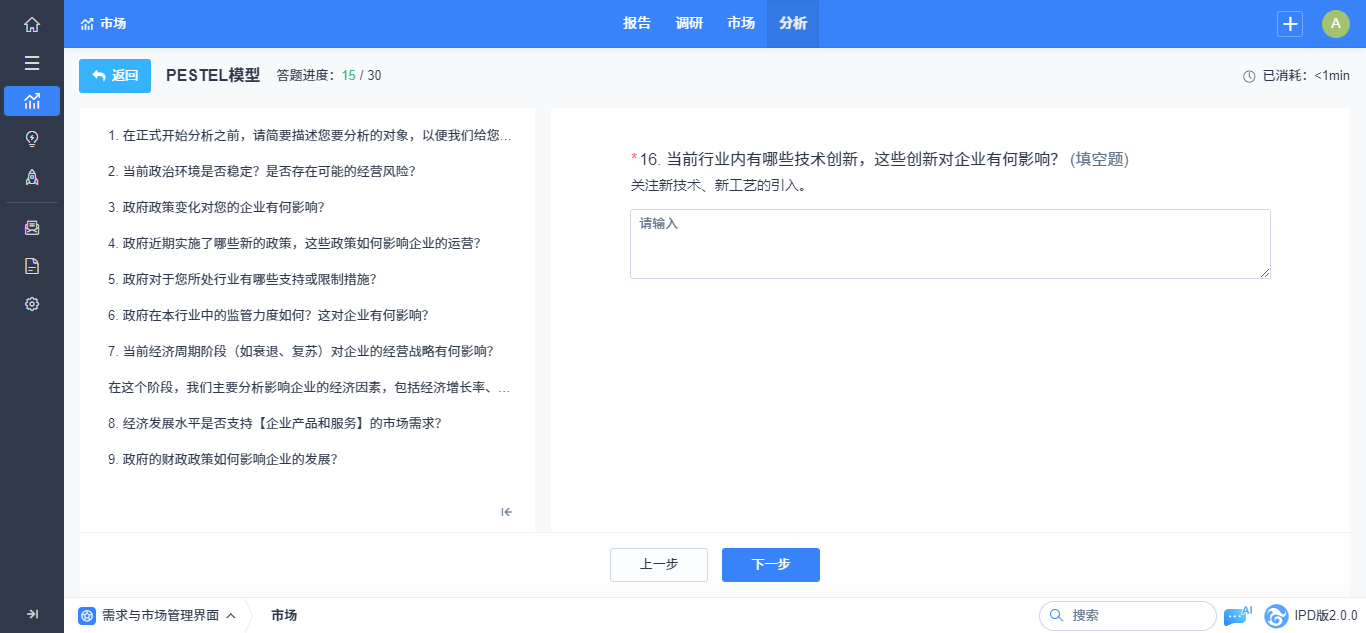Click the 下一步 button
Viewport: 1366px width, 633px height.
tap(770, 565)
